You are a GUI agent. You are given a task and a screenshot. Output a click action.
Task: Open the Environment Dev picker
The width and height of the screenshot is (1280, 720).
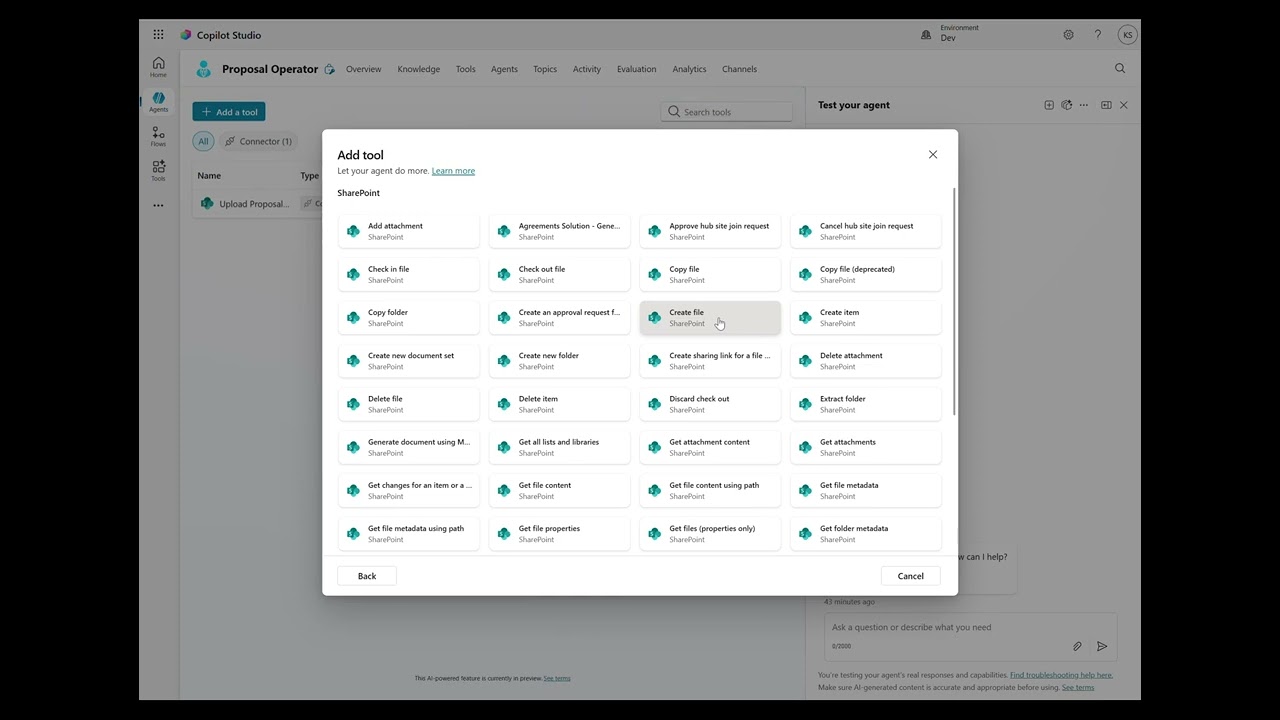point(949,34)
